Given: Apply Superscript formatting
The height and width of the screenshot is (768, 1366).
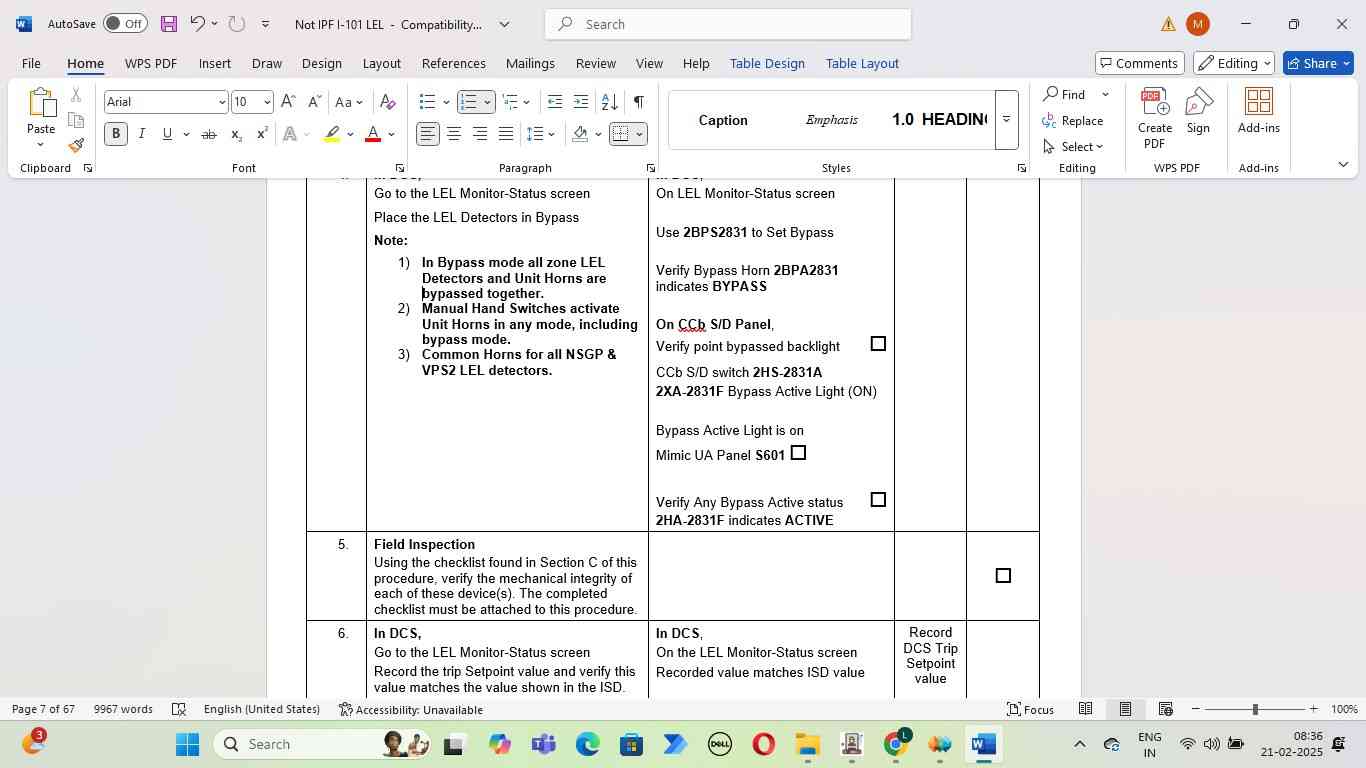Looking at the screenshot, I should coord(262,134).
